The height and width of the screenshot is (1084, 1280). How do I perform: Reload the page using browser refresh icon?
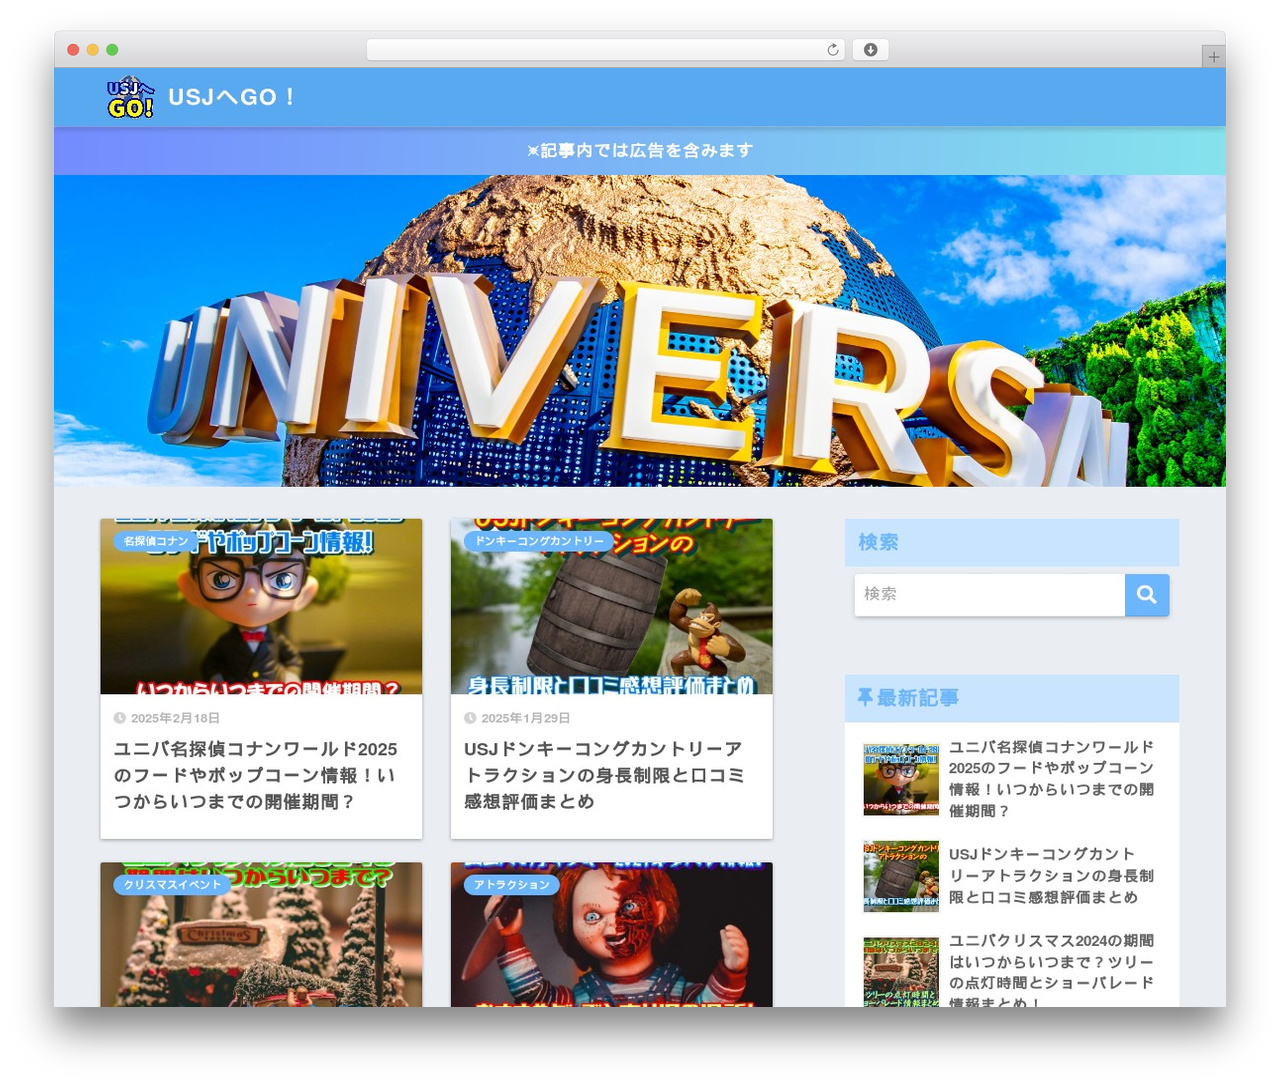pos(833,50)
